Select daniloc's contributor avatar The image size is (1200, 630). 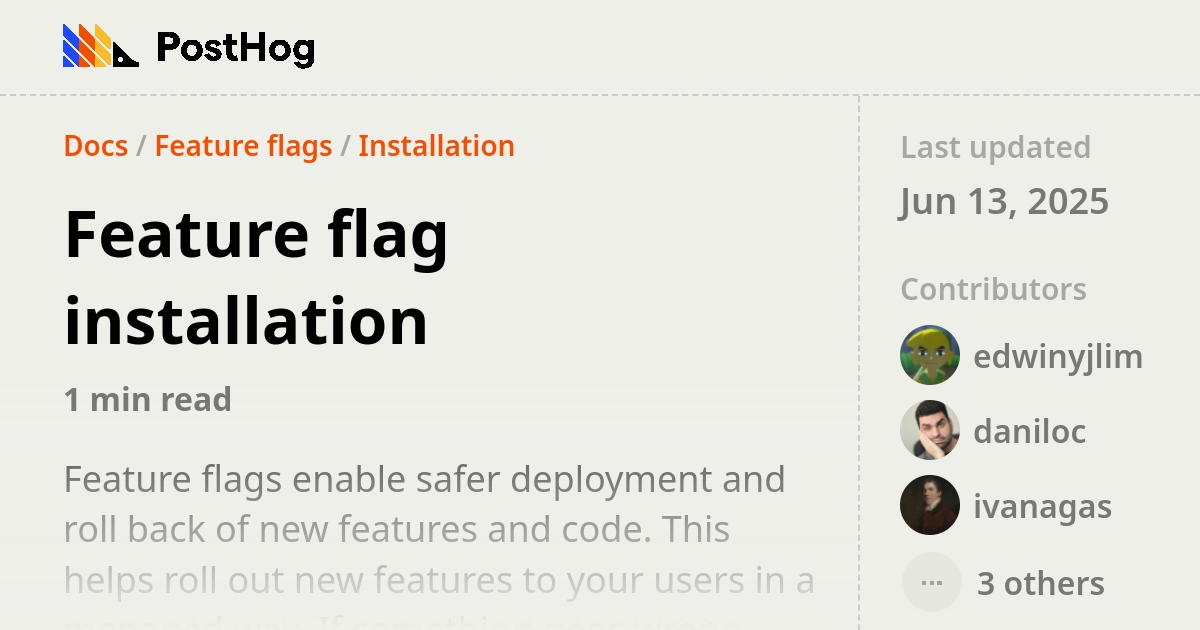pos(930,431)
